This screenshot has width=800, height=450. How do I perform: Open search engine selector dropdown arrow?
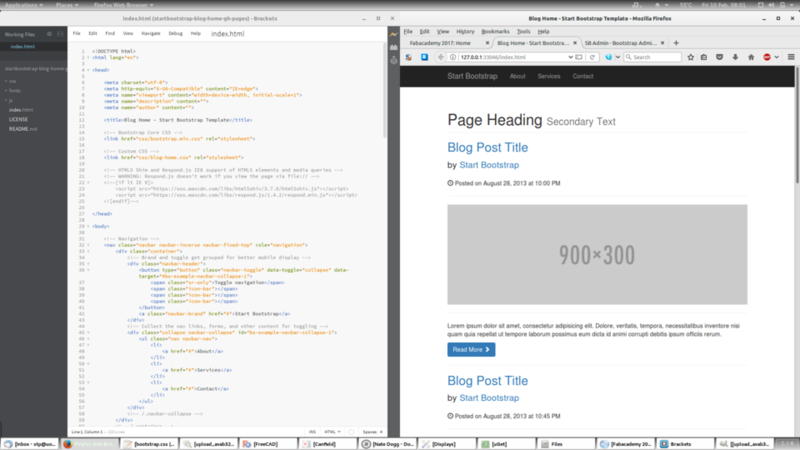[617, 57]
